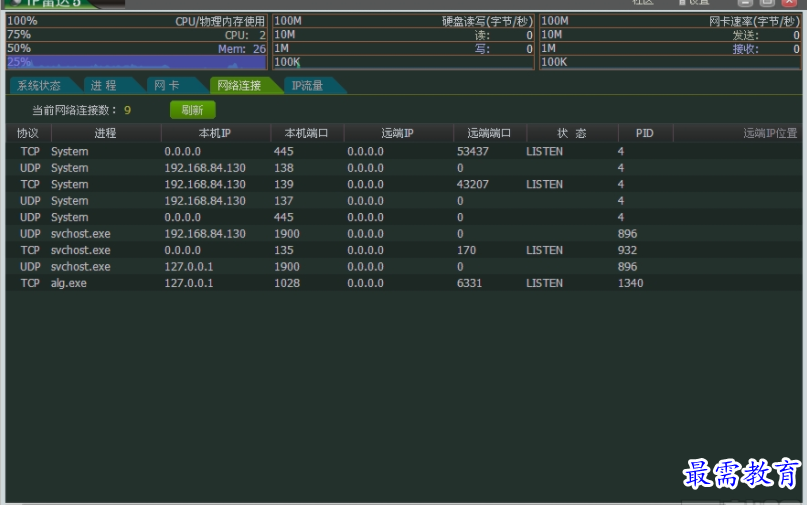Click the 远端IP column header

398,133
